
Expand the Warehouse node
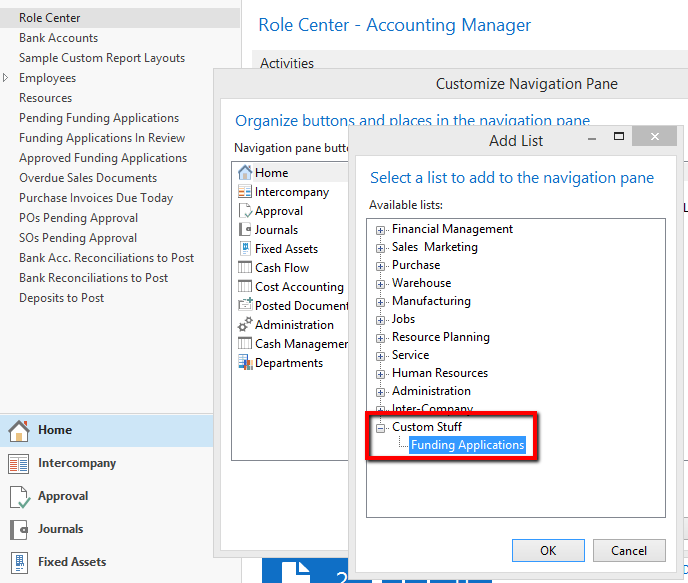(380, 284)
